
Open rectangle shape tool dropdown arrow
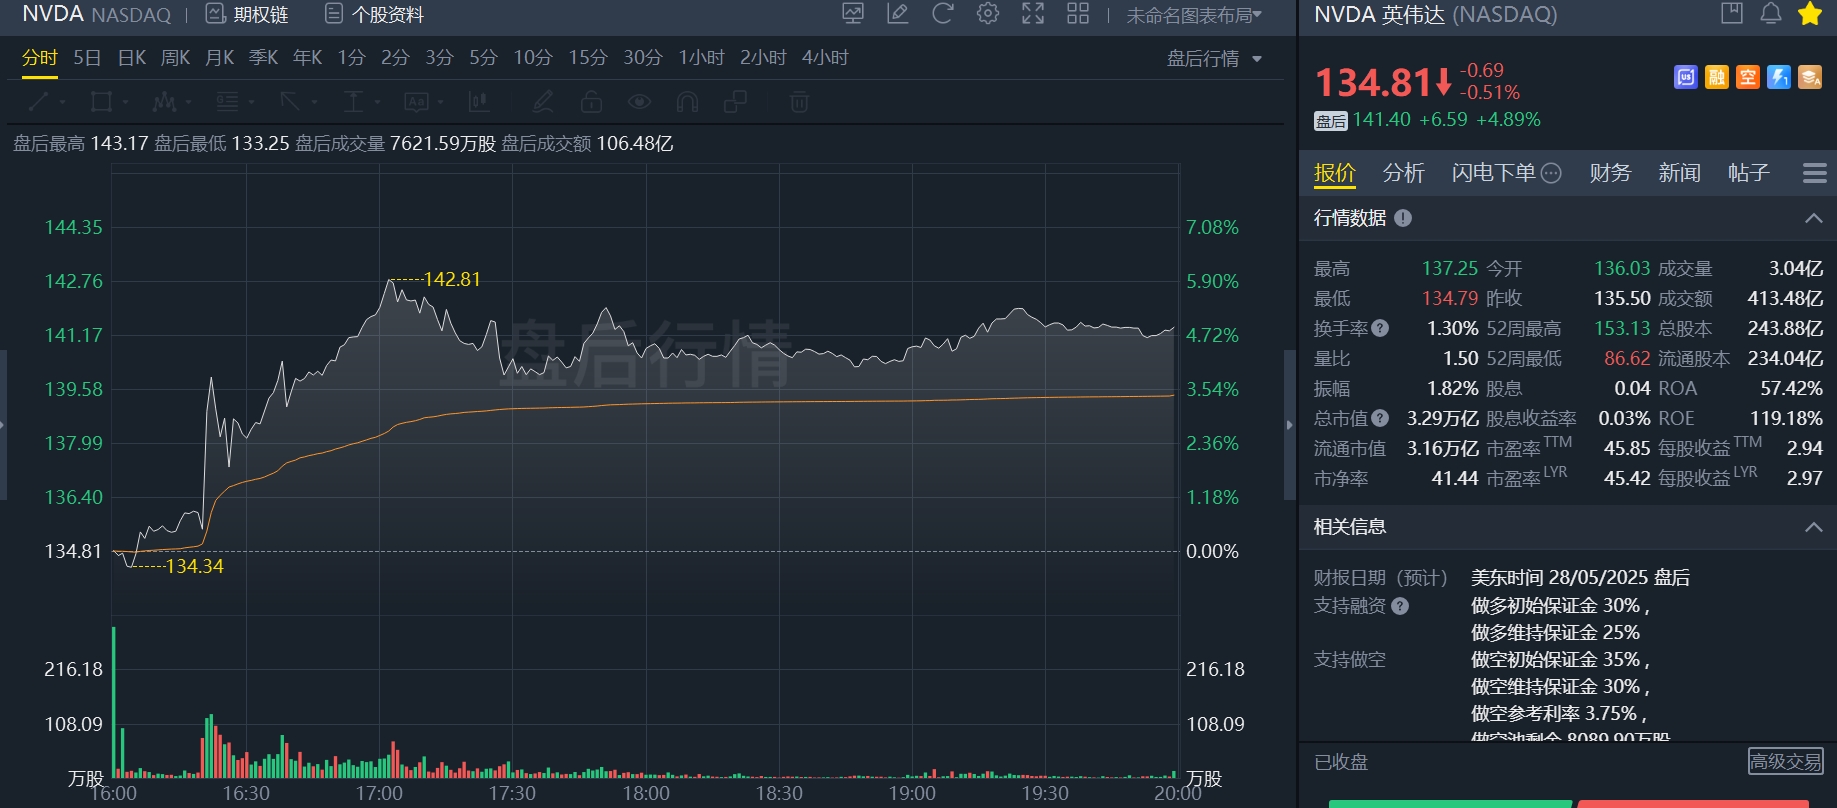[x=125, y=102]
